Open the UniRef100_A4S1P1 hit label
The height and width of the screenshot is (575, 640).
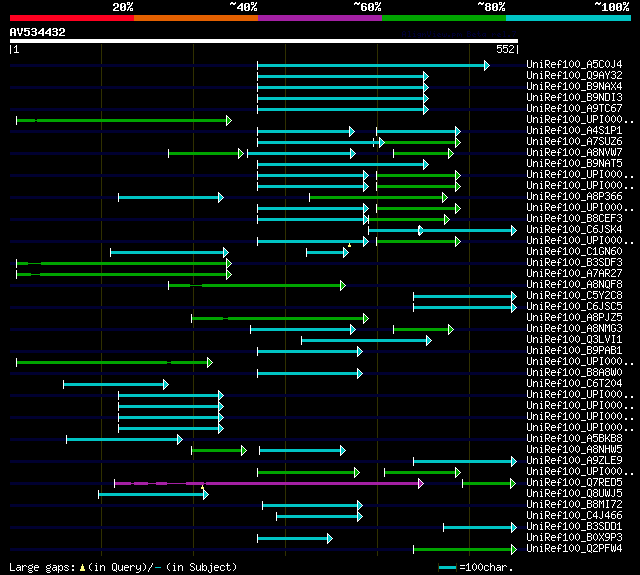click(x=574, y=131)
